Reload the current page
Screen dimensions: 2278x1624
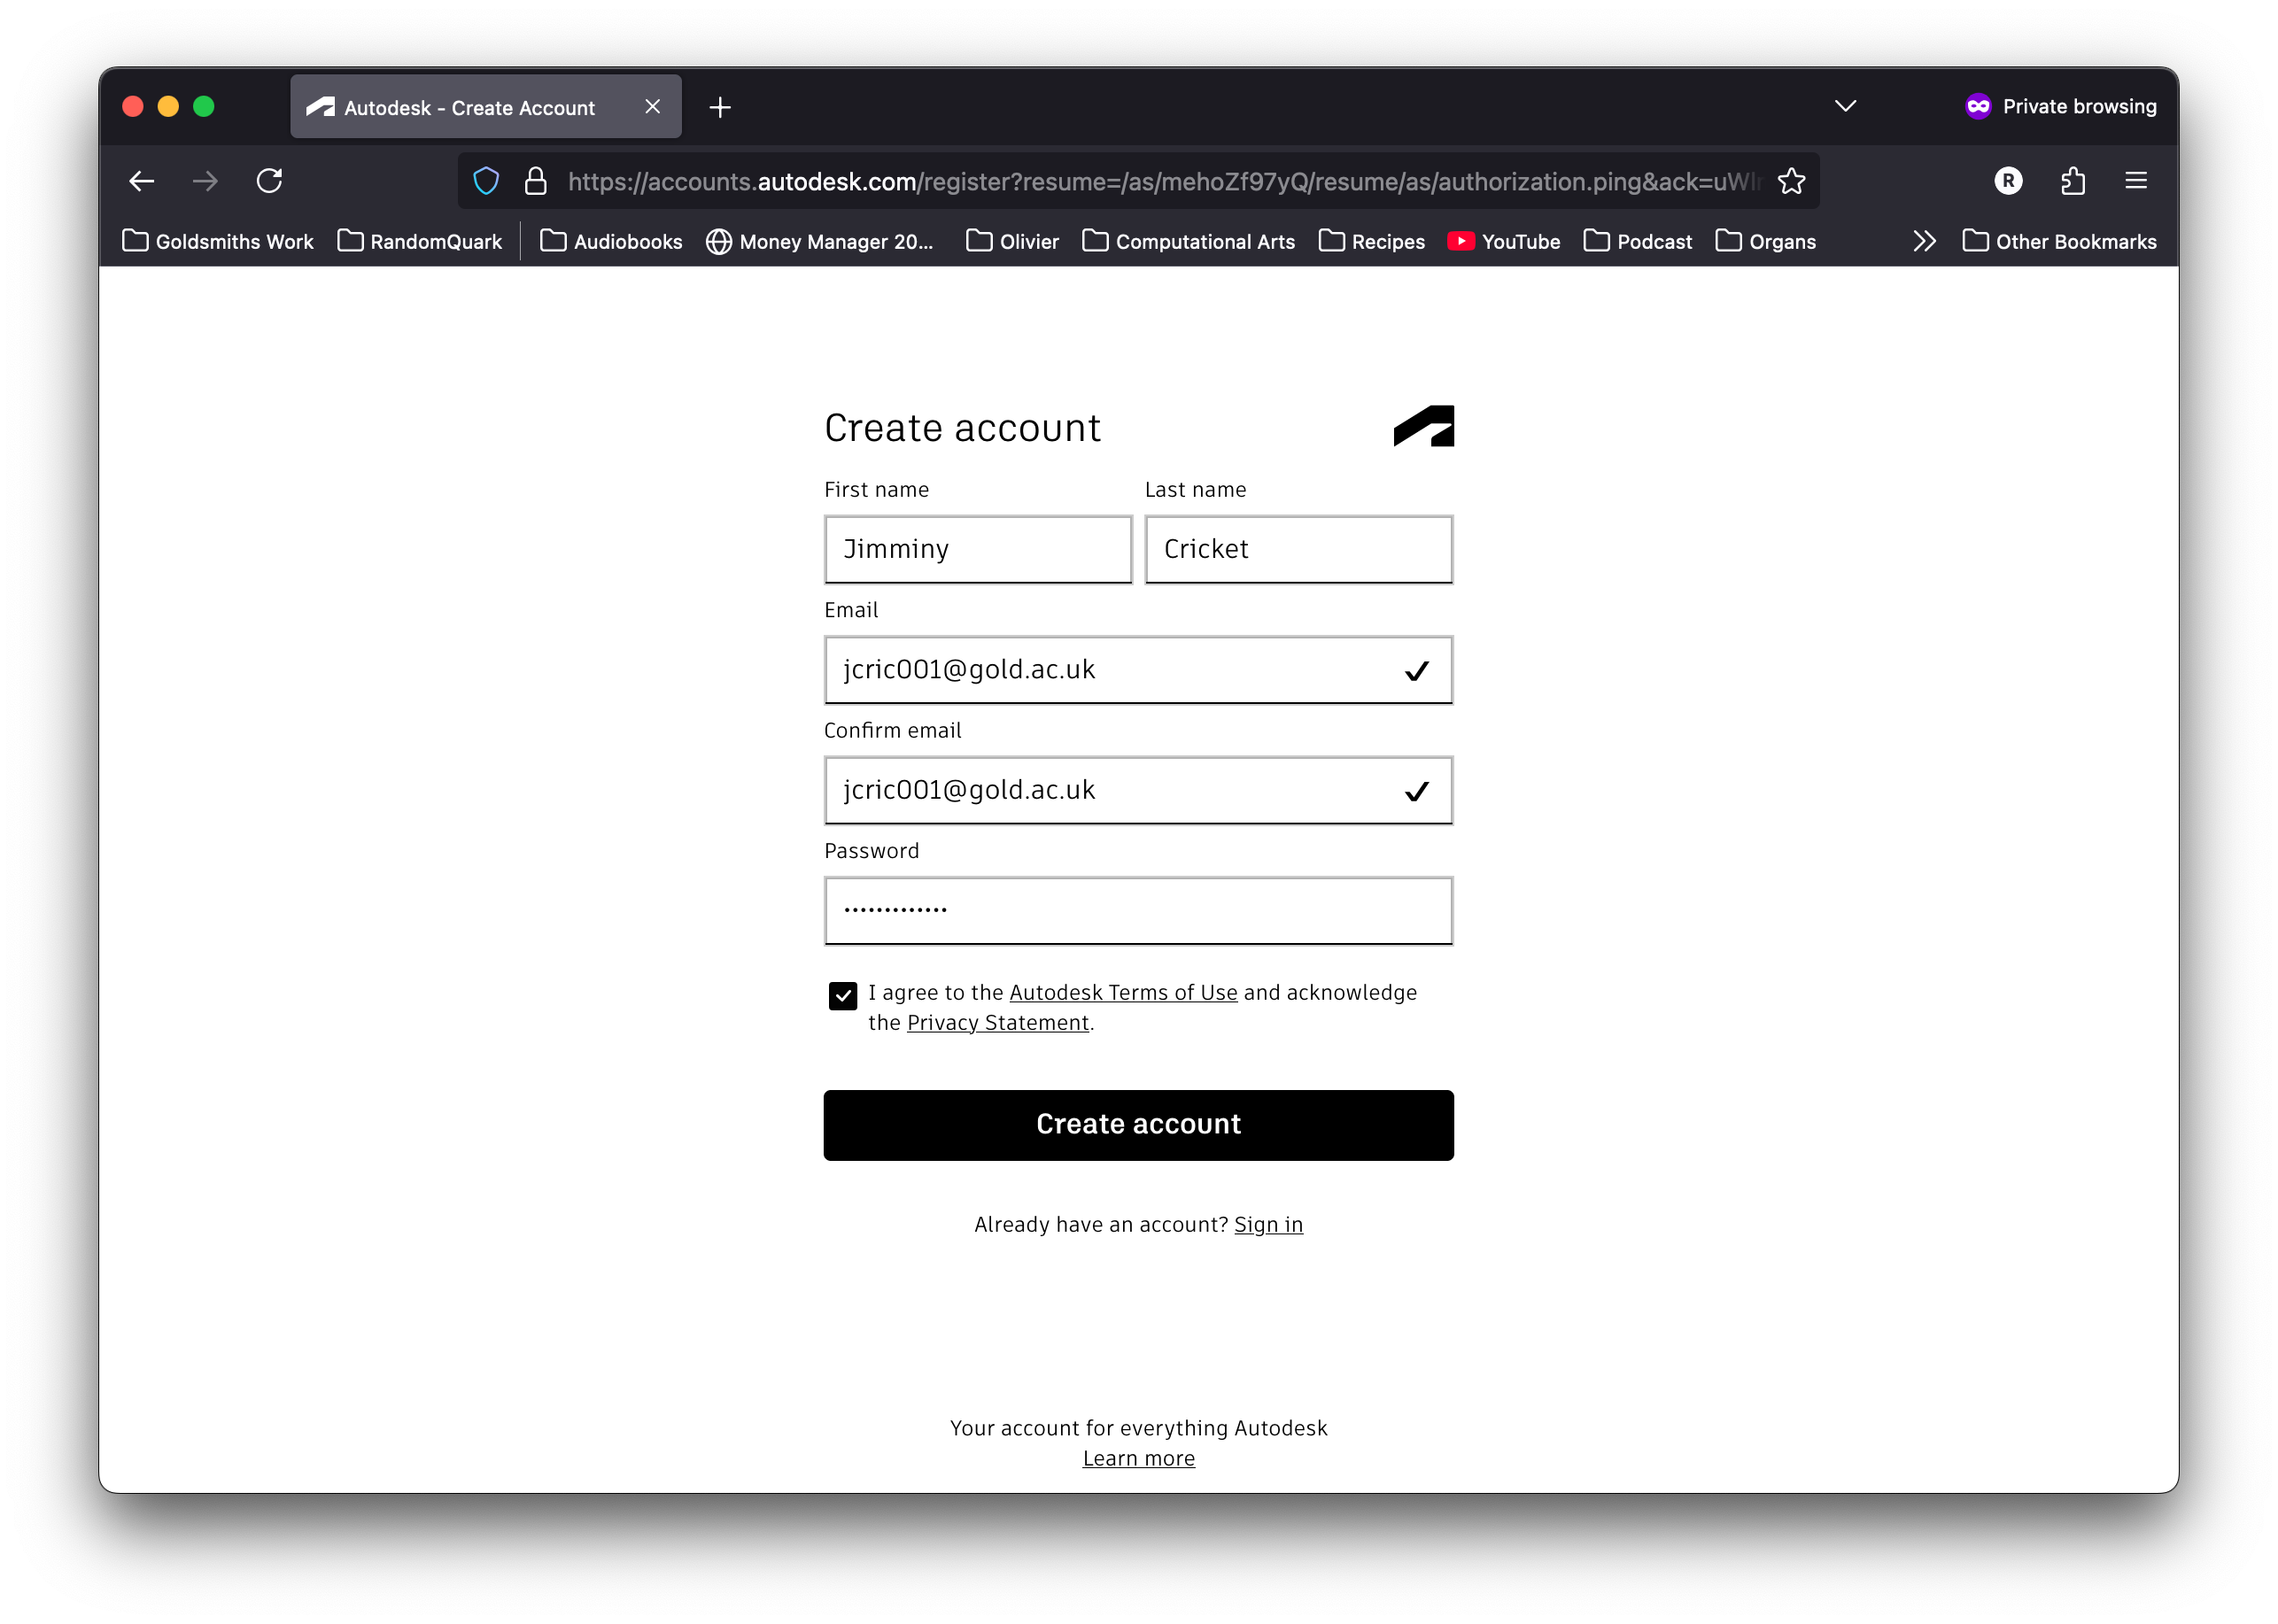[x=269, y=181]
